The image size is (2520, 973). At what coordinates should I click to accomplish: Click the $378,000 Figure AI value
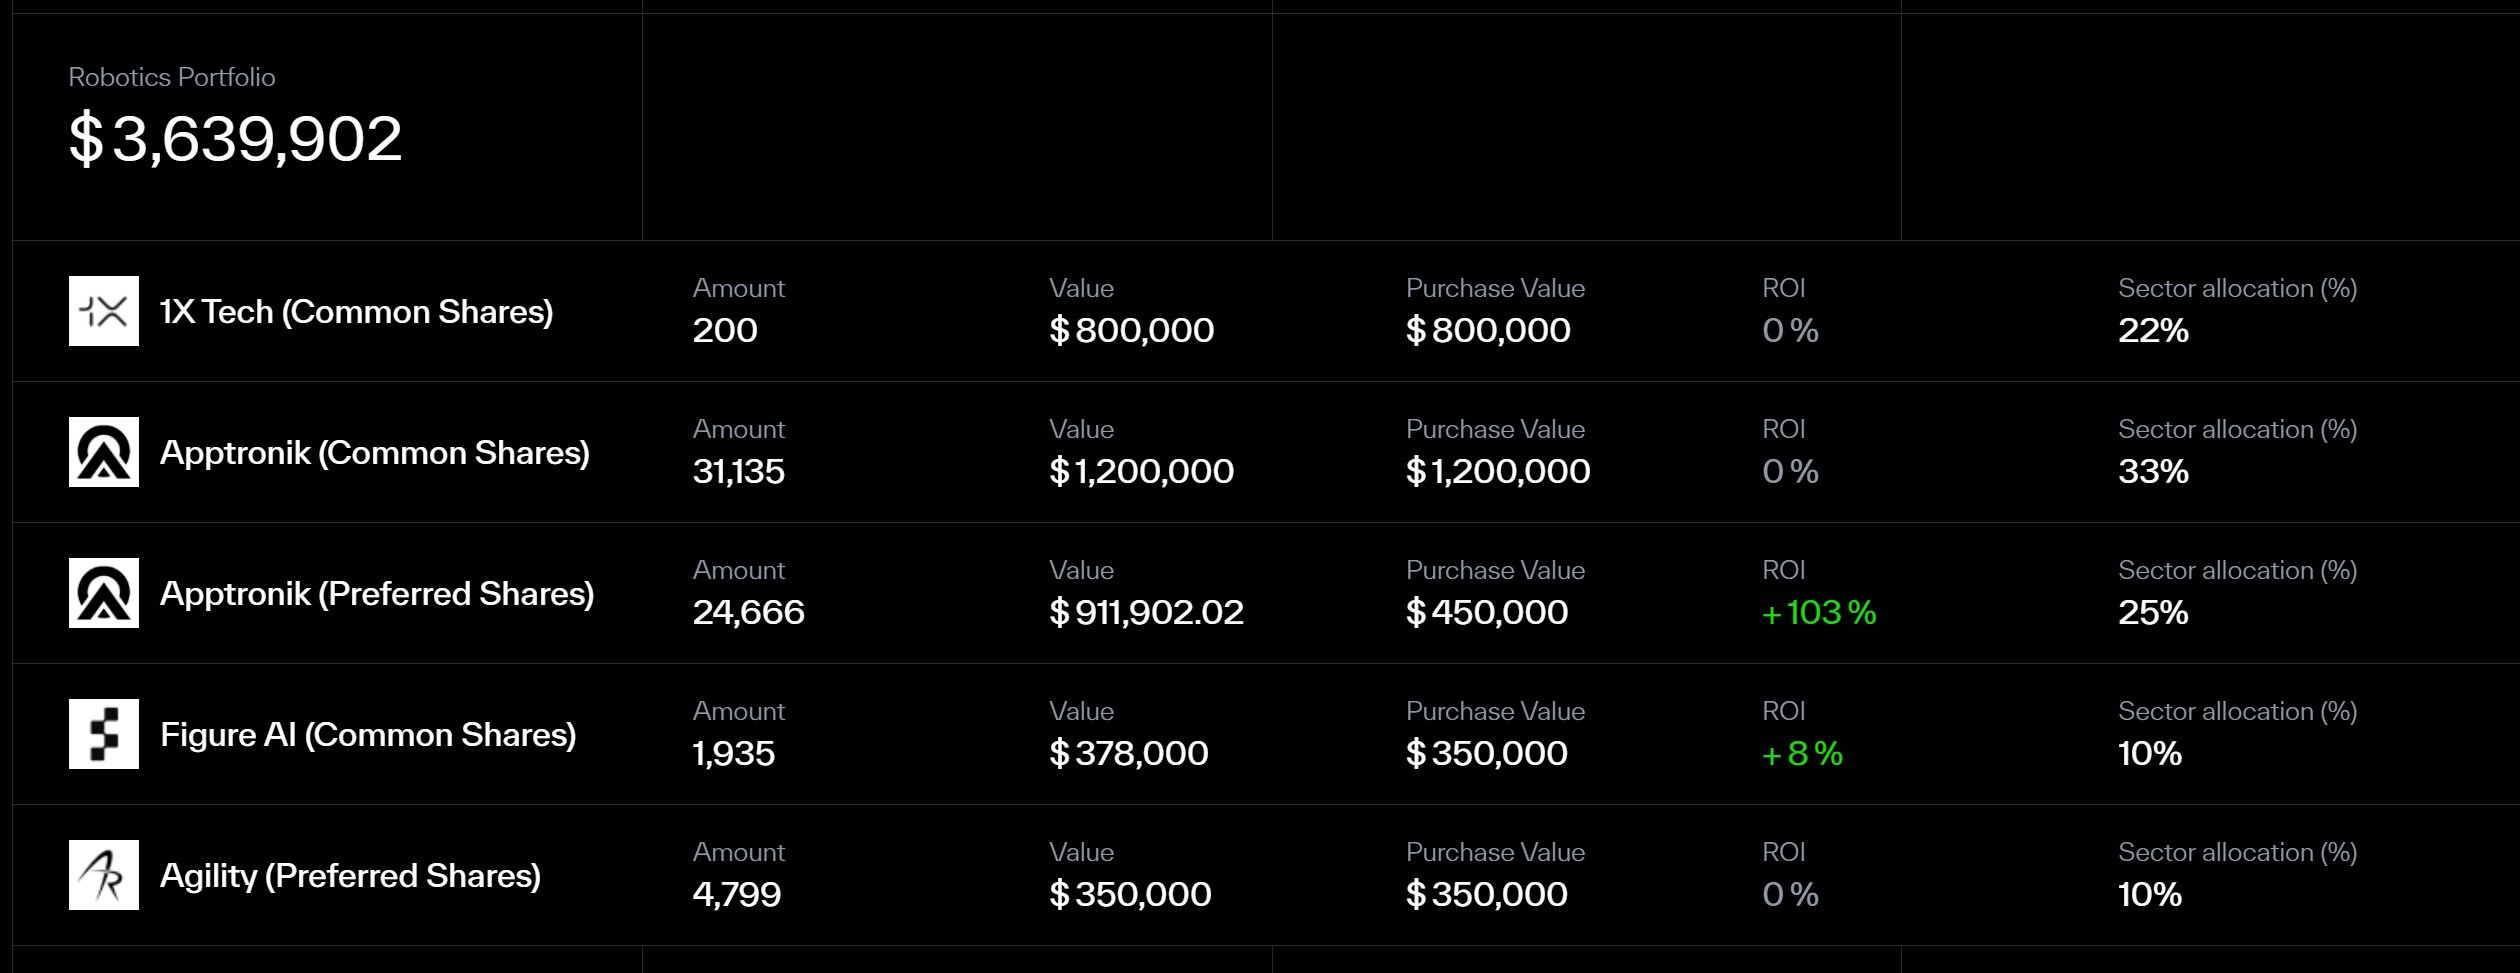point(1129,753)
